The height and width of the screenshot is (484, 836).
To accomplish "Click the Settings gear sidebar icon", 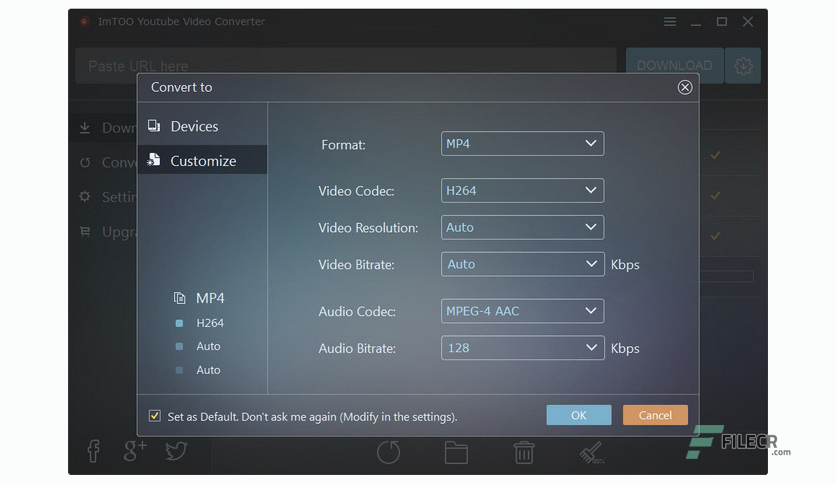I will click(85, 197).
